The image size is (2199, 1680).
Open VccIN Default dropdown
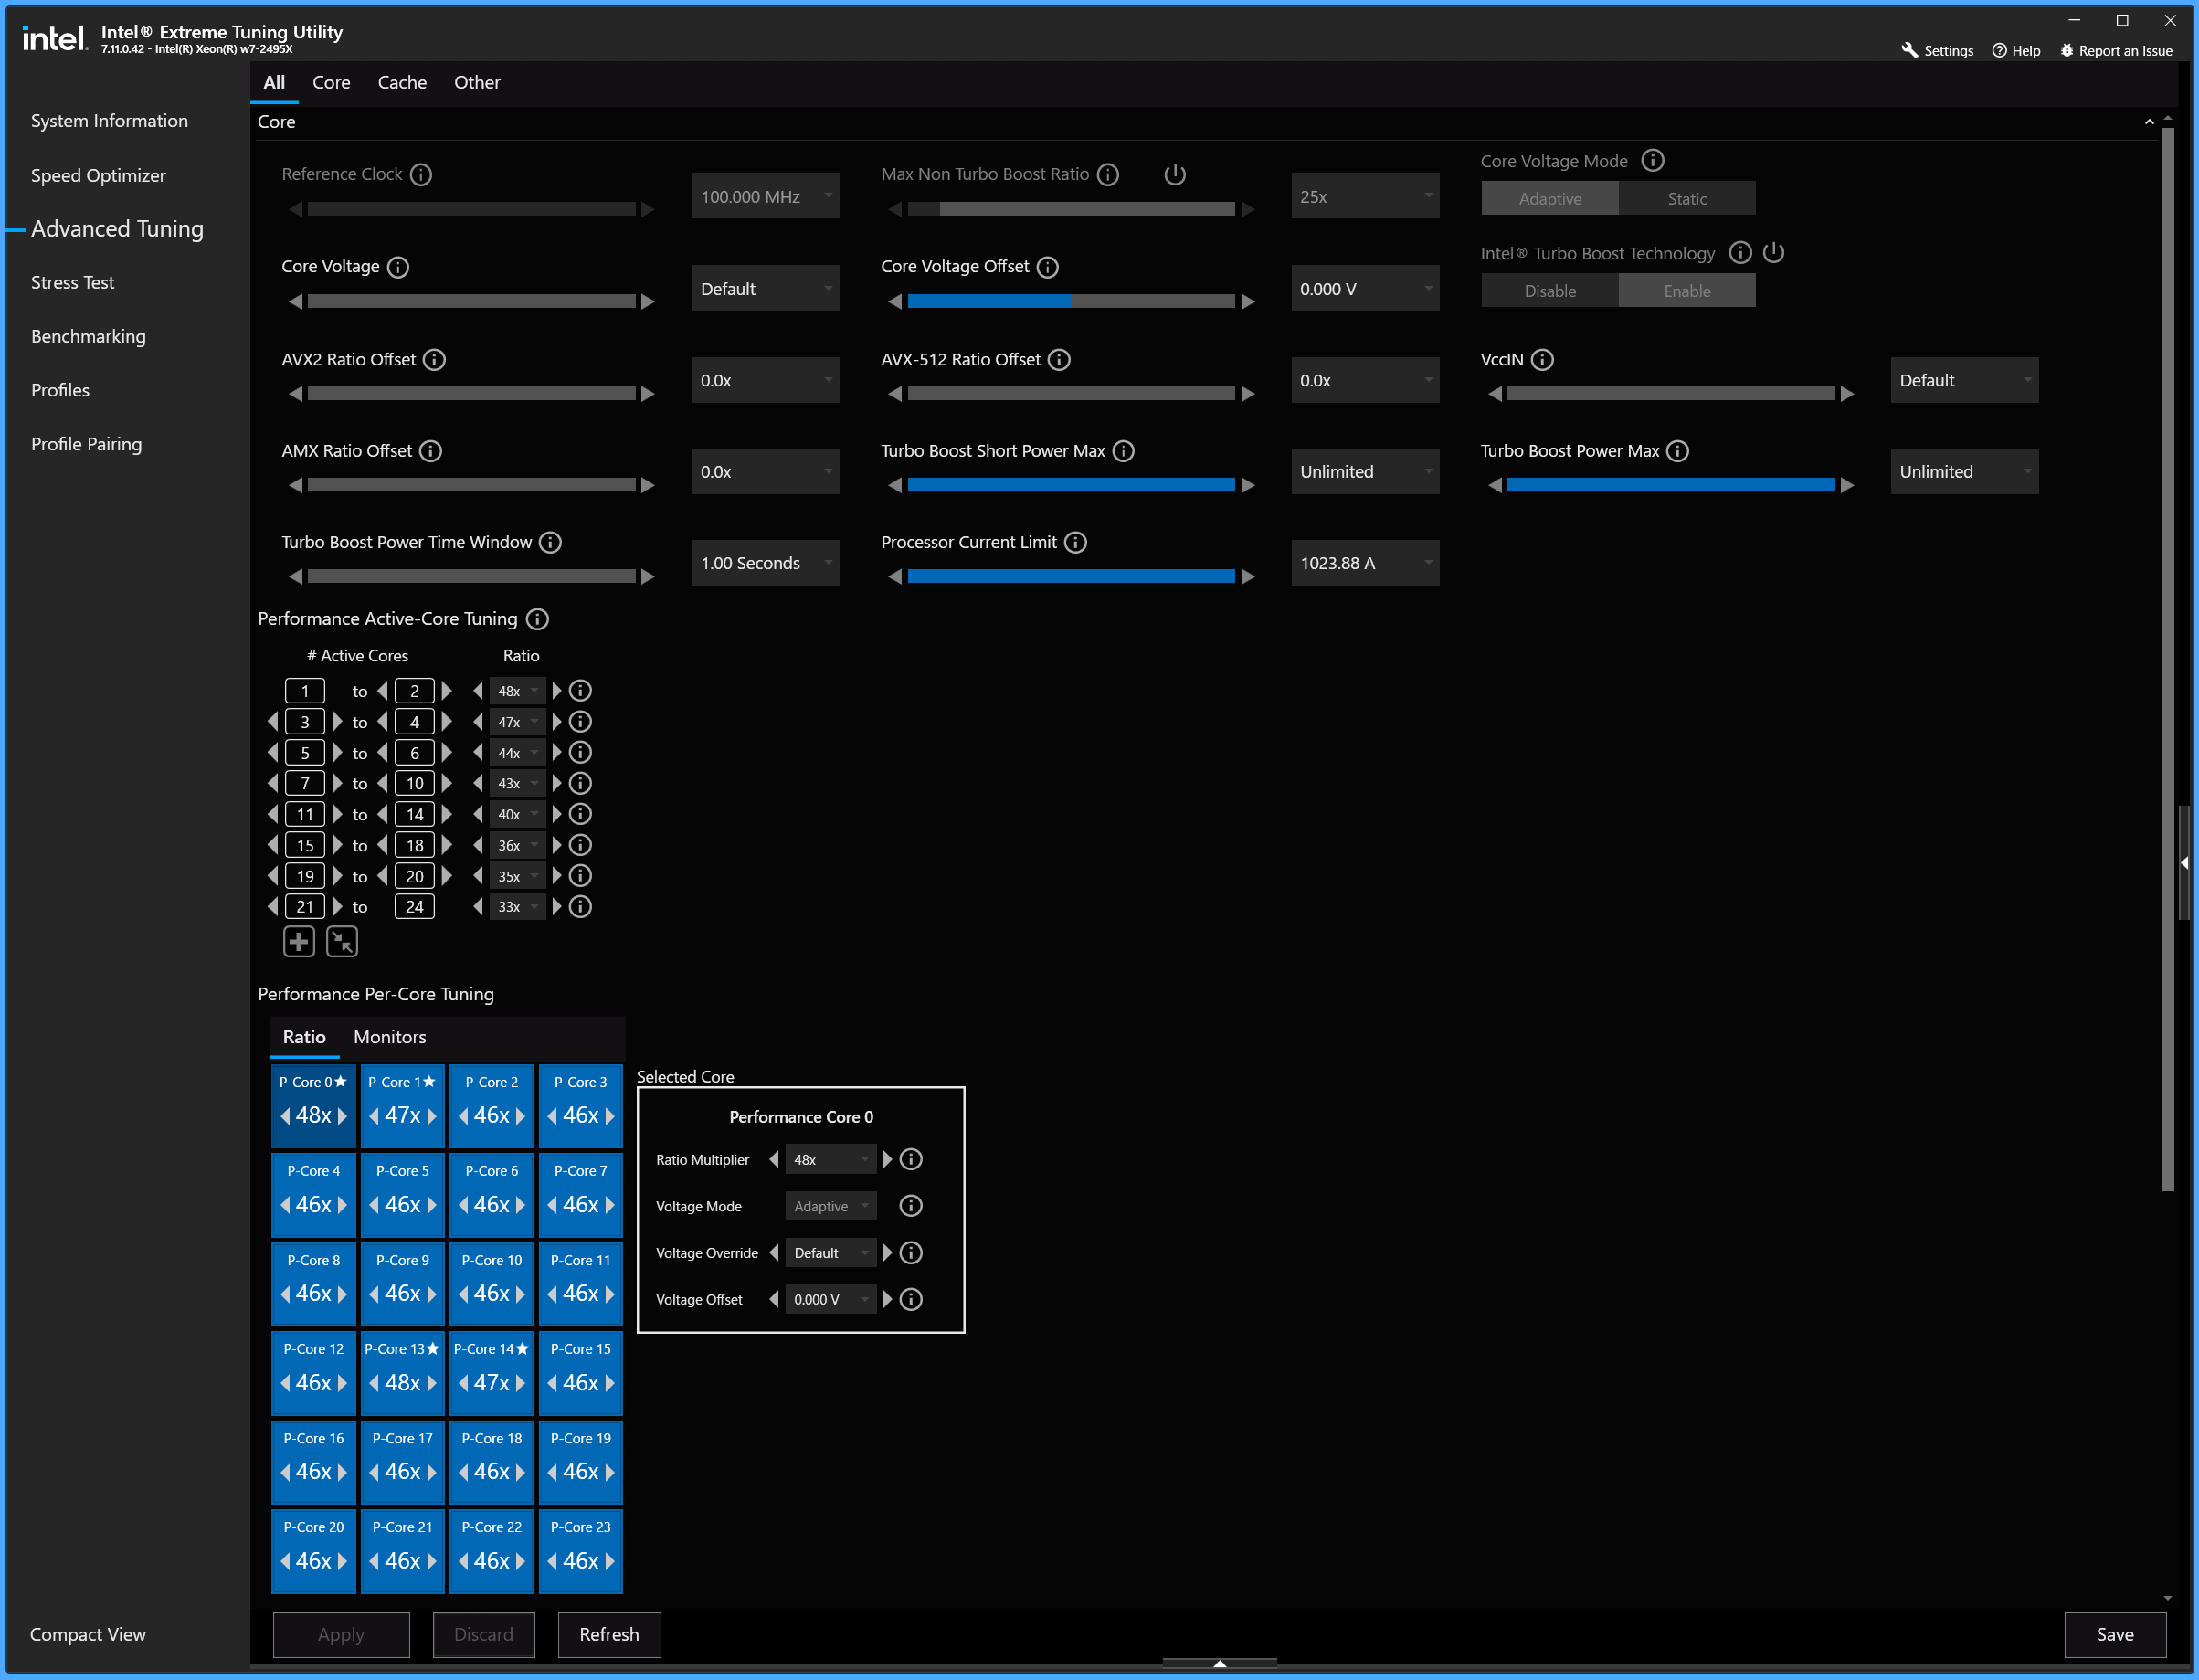point(1964,381)
